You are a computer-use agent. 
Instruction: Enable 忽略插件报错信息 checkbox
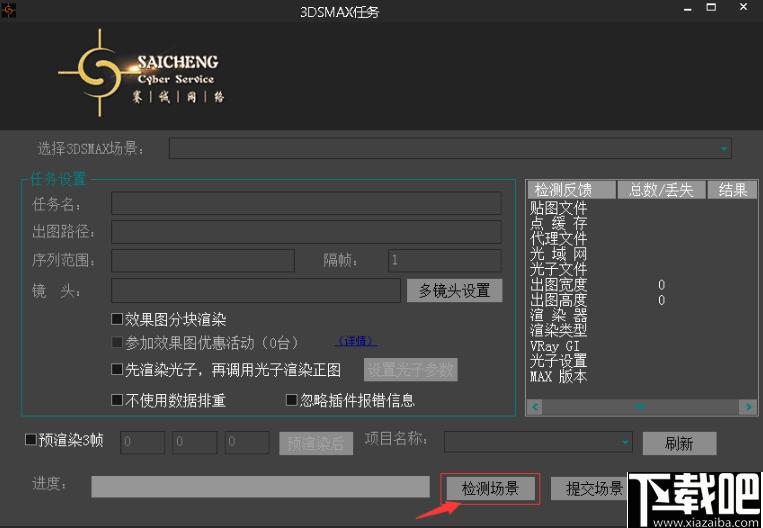pyautogui.click(x=292, y=400)
